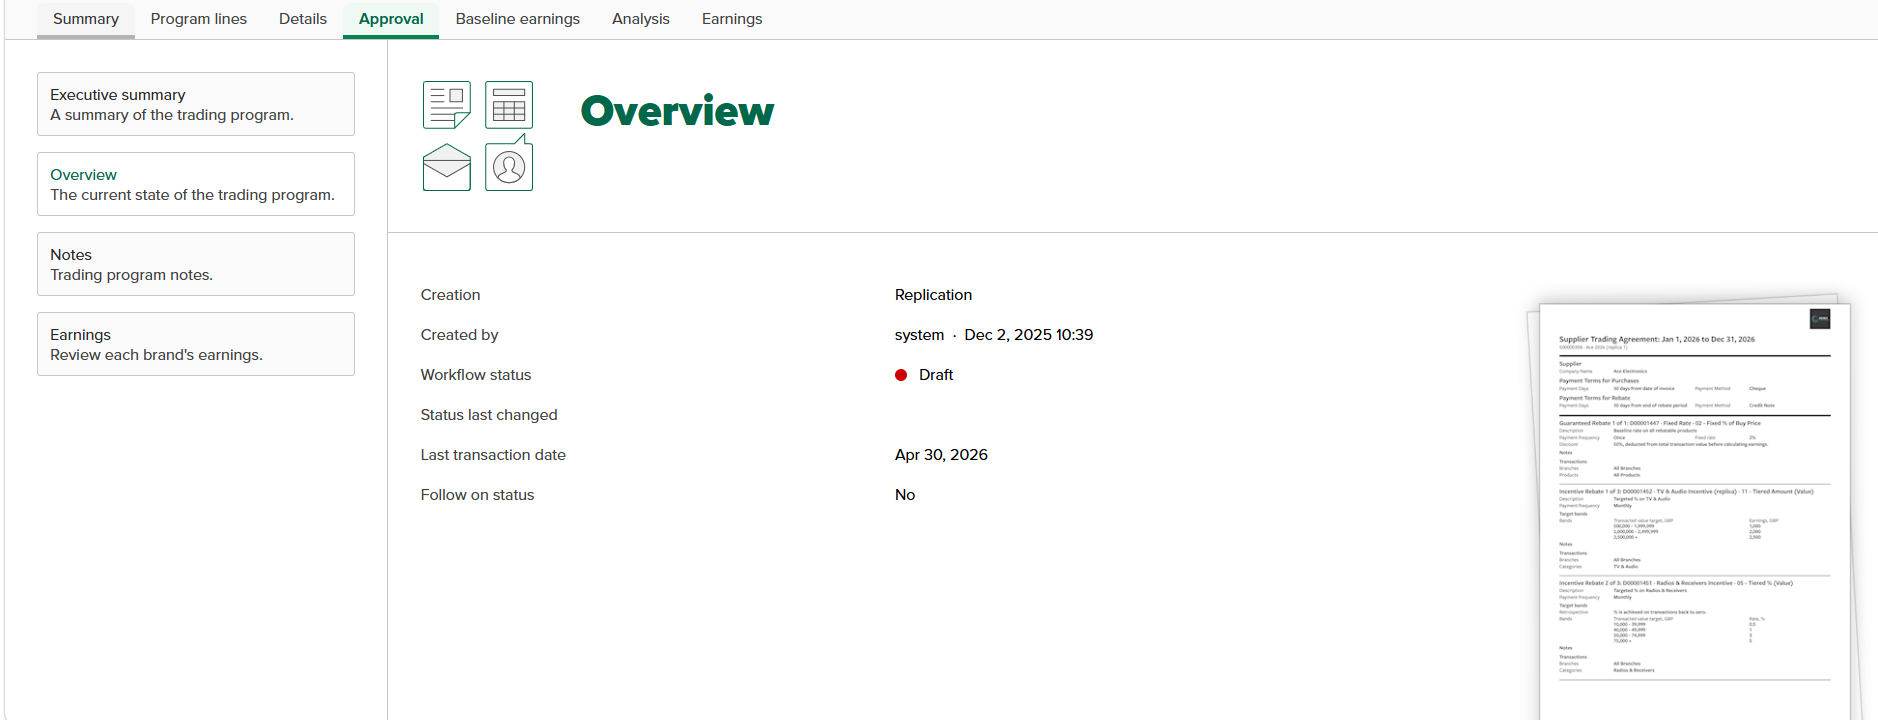Screen dimensions: 1878x720
Task: Open the Details tab
Action: point(303,19)
